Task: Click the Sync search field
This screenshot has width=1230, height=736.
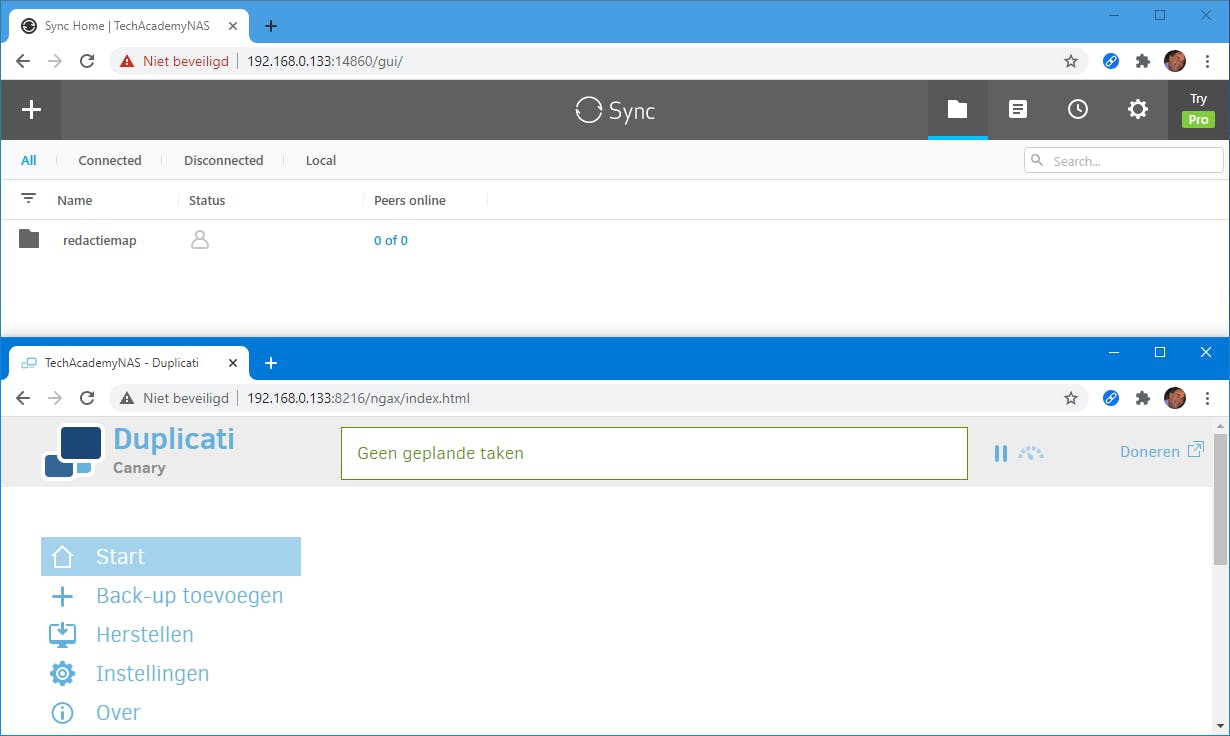Action: (x=1124, y=160)
